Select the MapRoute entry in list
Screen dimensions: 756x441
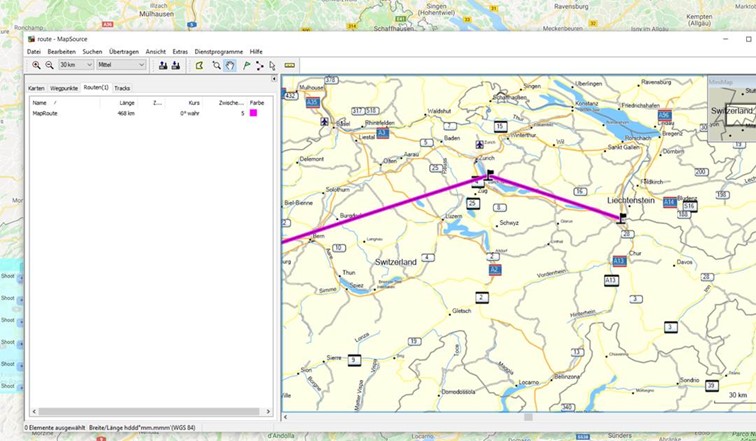coord(45,113)
